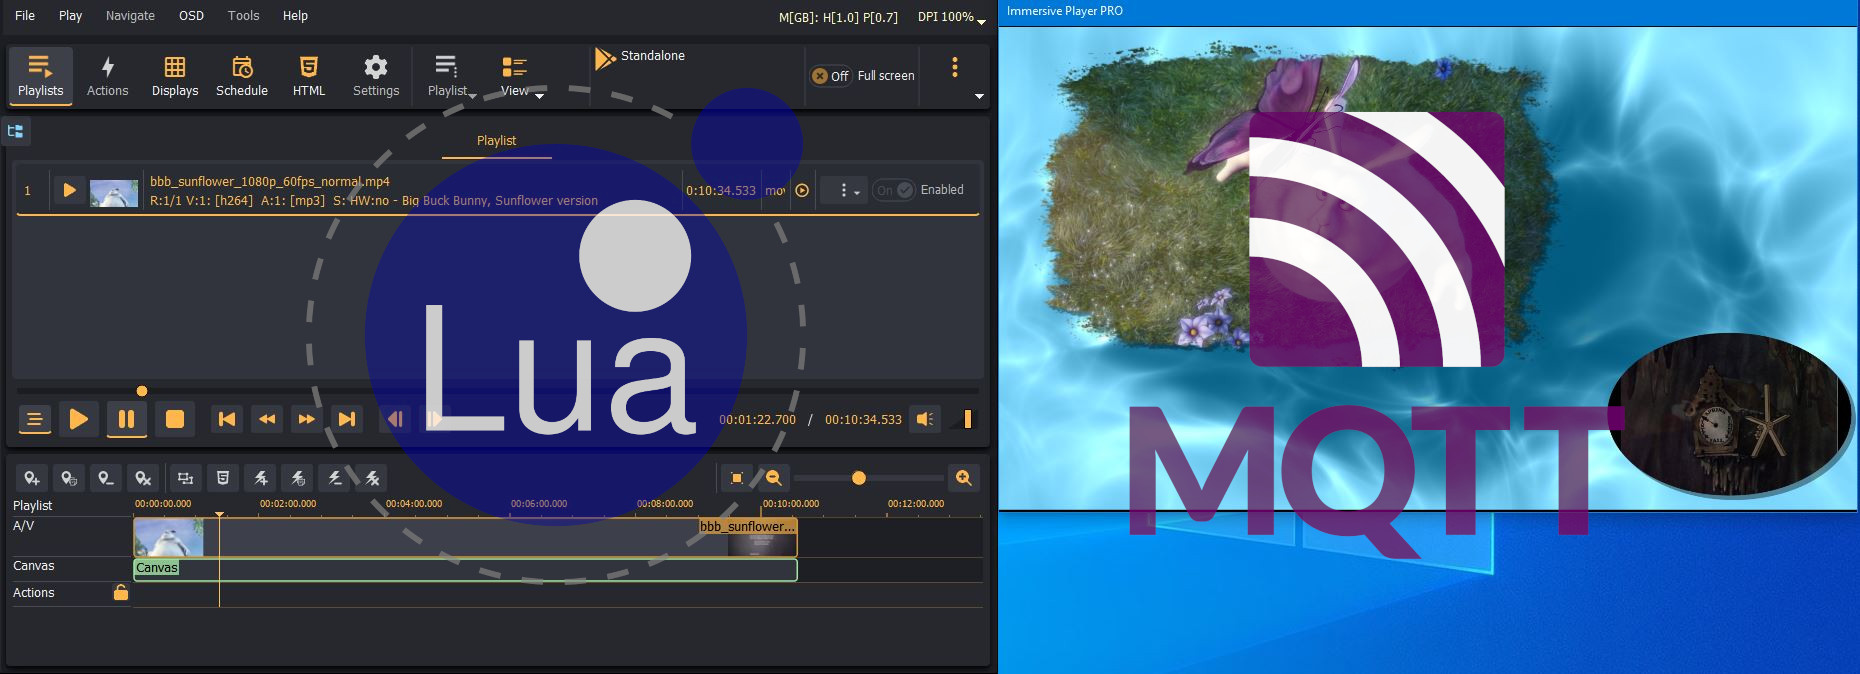Open the Displays grid section

(175, 76)
